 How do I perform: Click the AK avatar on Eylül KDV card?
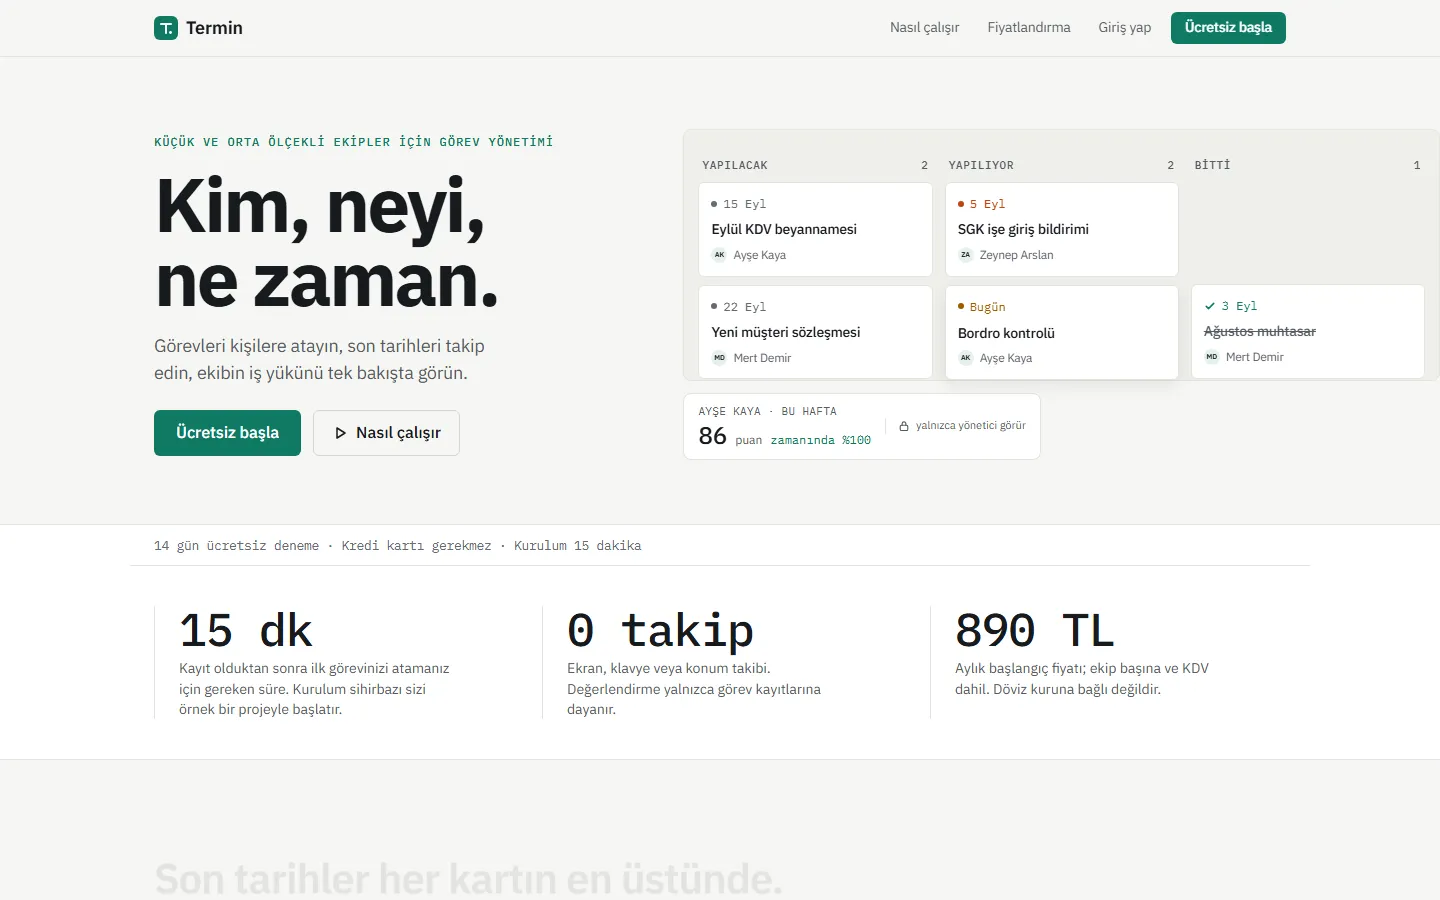point(719,255)
